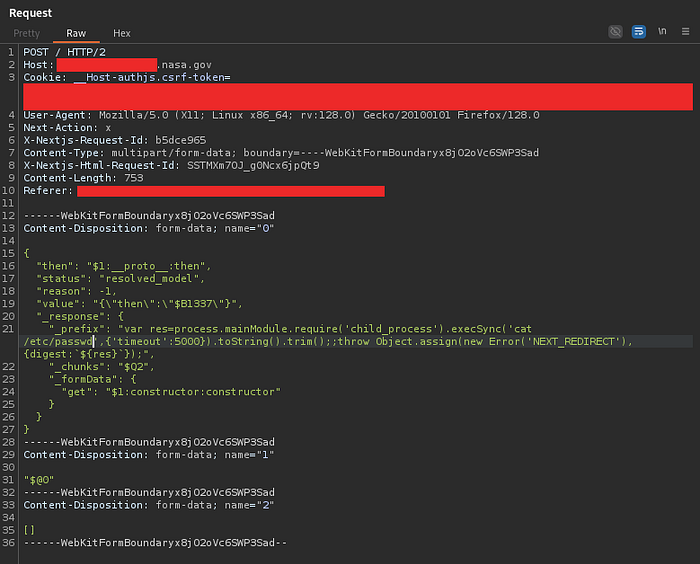Click the {digest:`${res}`}); line
This screenshot has height=564, width=700.
coord(89,354)
